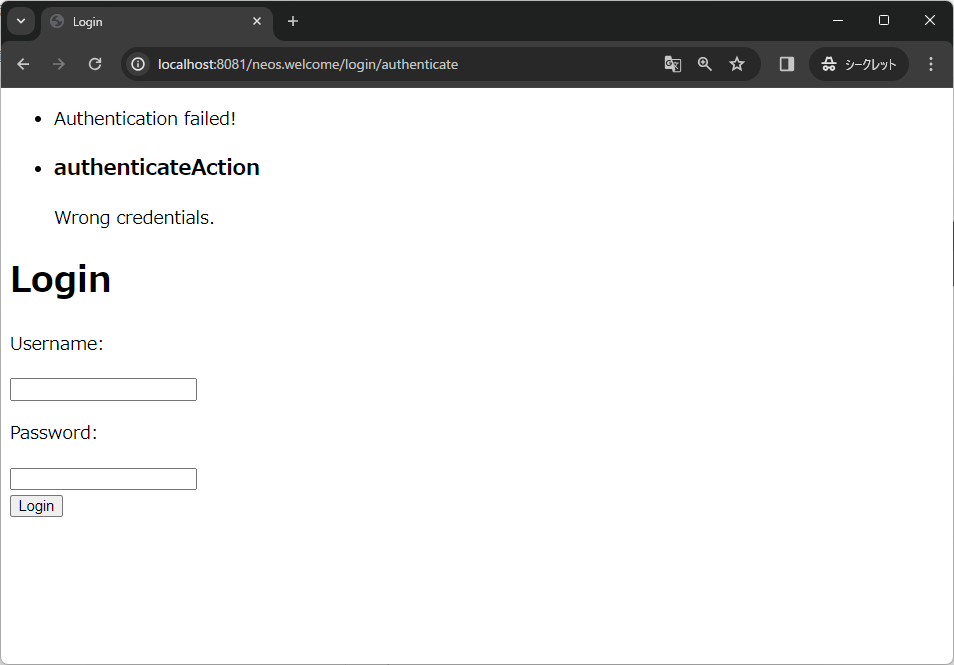954x665 pixels.
Task: Toggle the browser side panel
Action: pyautogui.click(x=787, y=64)
